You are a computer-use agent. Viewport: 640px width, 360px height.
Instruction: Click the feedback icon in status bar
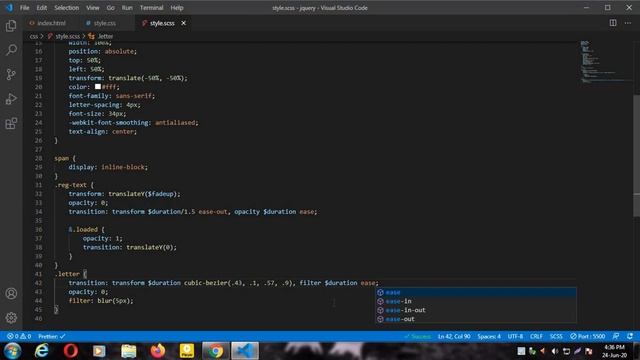coord(616,336)
